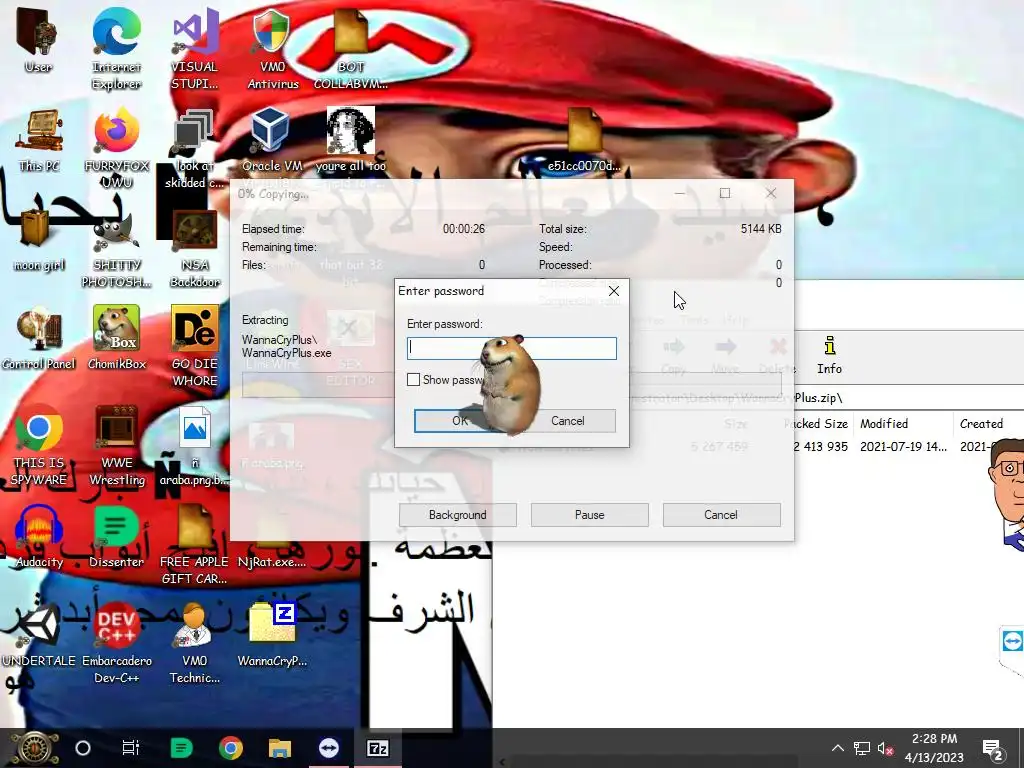Close the Enter password dialog

[614, 291]
